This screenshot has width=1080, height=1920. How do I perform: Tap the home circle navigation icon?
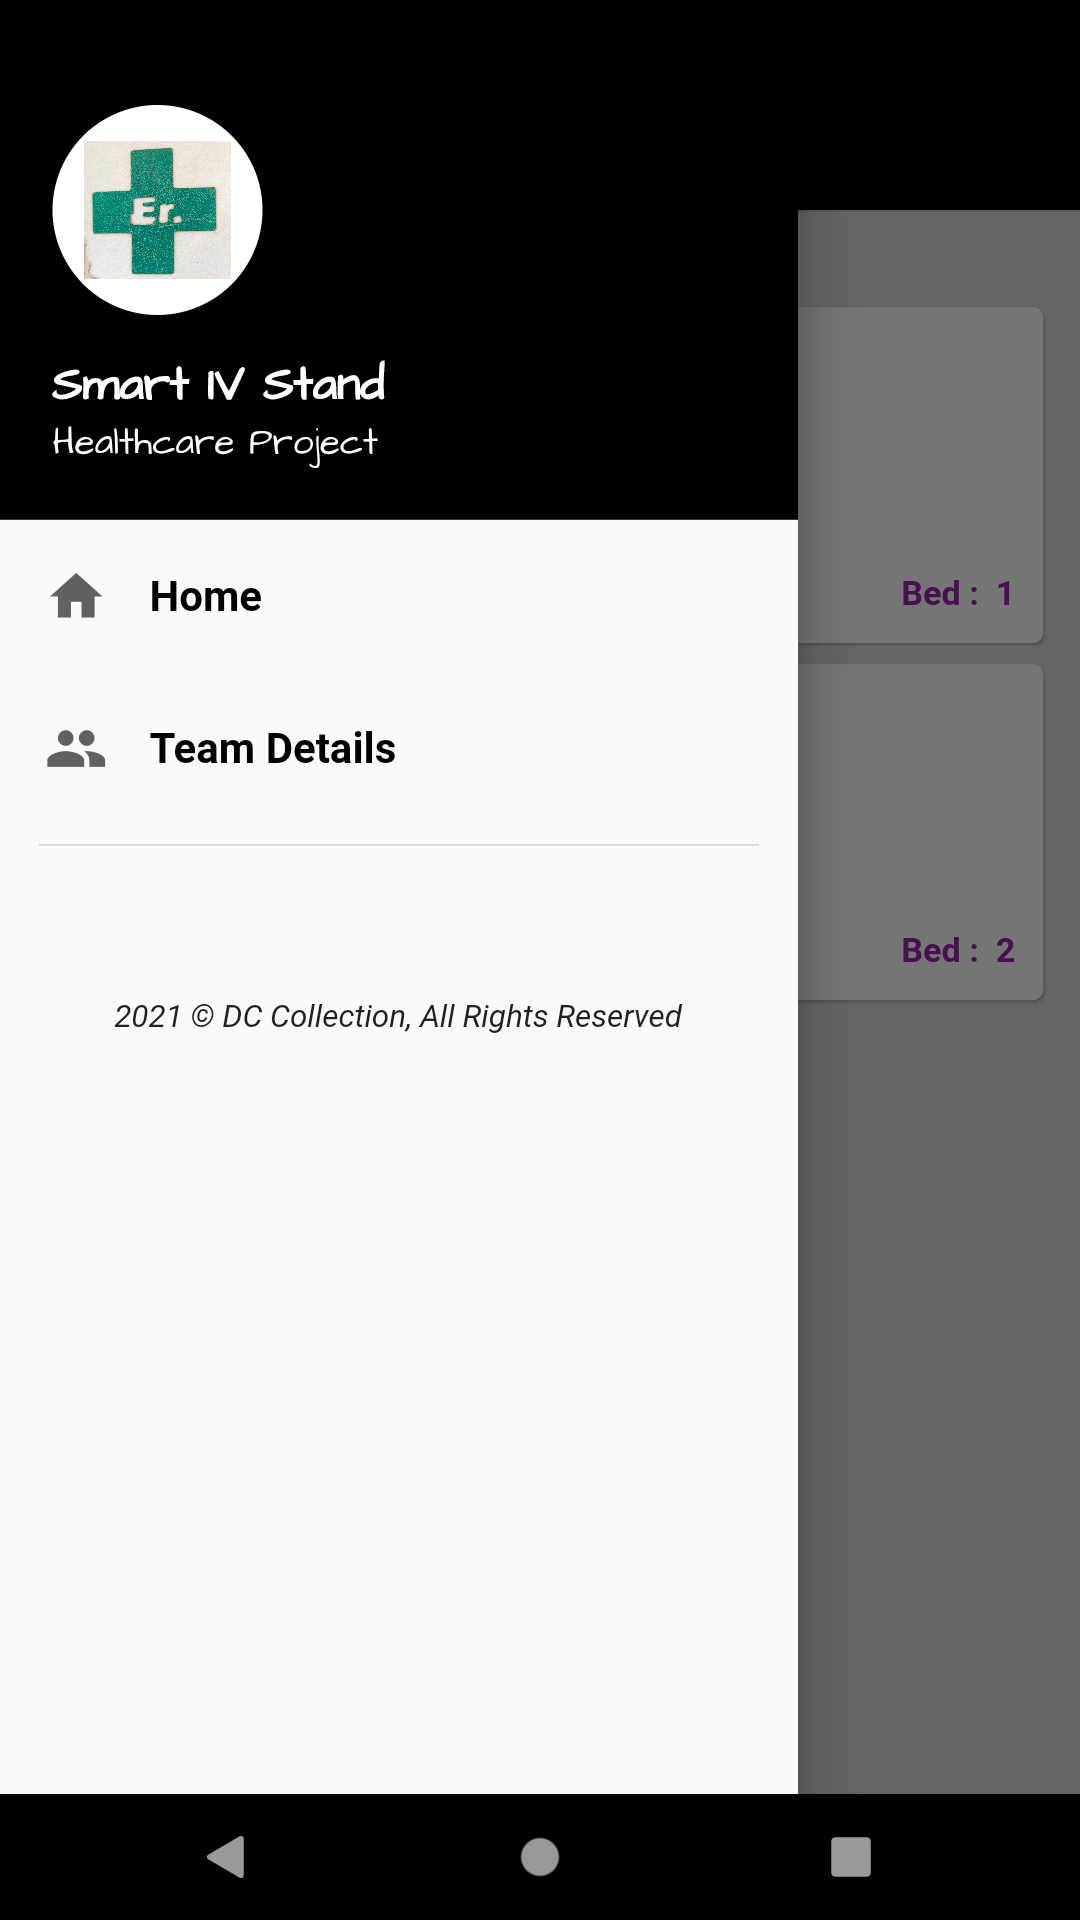click(540, 1859)
